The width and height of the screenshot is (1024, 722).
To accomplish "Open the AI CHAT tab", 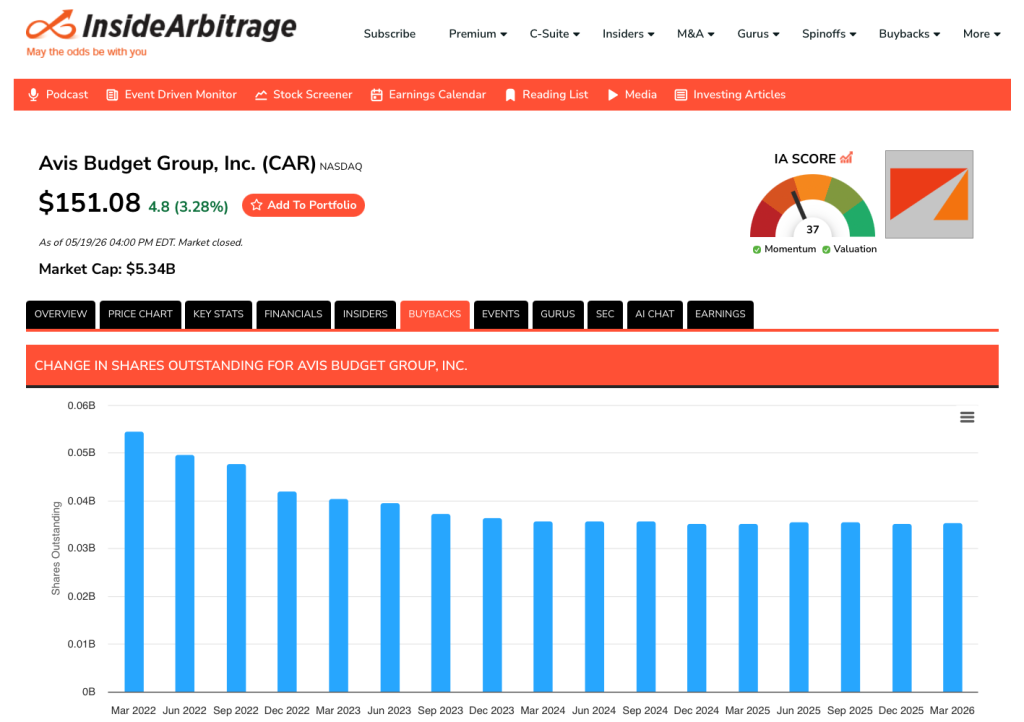I will click(x=654, y=314).
